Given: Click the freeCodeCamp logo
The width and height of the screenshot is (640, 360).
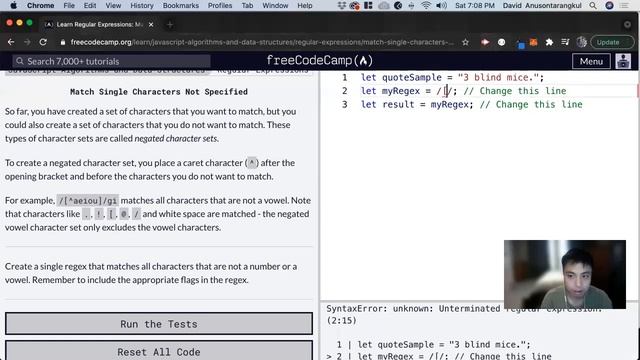Looking at the screenshot, I should pyautogui.click(x=320, y=61).
